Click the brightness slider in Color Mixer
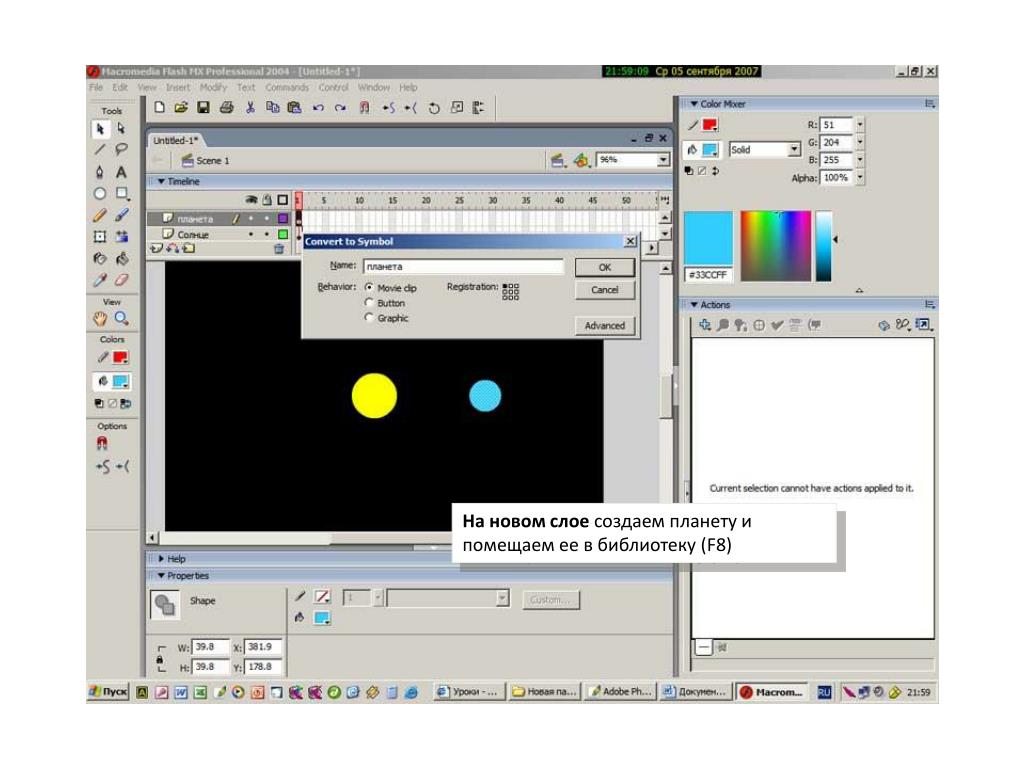Viewport: 1024px width, 768px height. [x=824, y=246]
